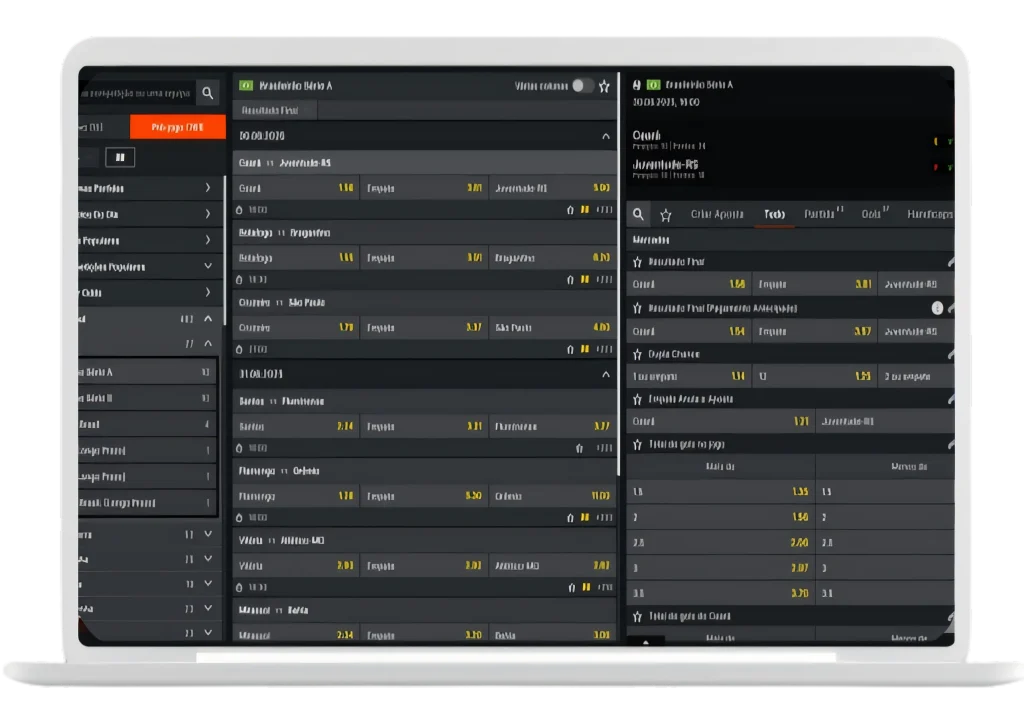The image size is (1024, 711).
Task: Bet on Flamengo in Flamengo vs Grêmio
Action: coord(295,496)
